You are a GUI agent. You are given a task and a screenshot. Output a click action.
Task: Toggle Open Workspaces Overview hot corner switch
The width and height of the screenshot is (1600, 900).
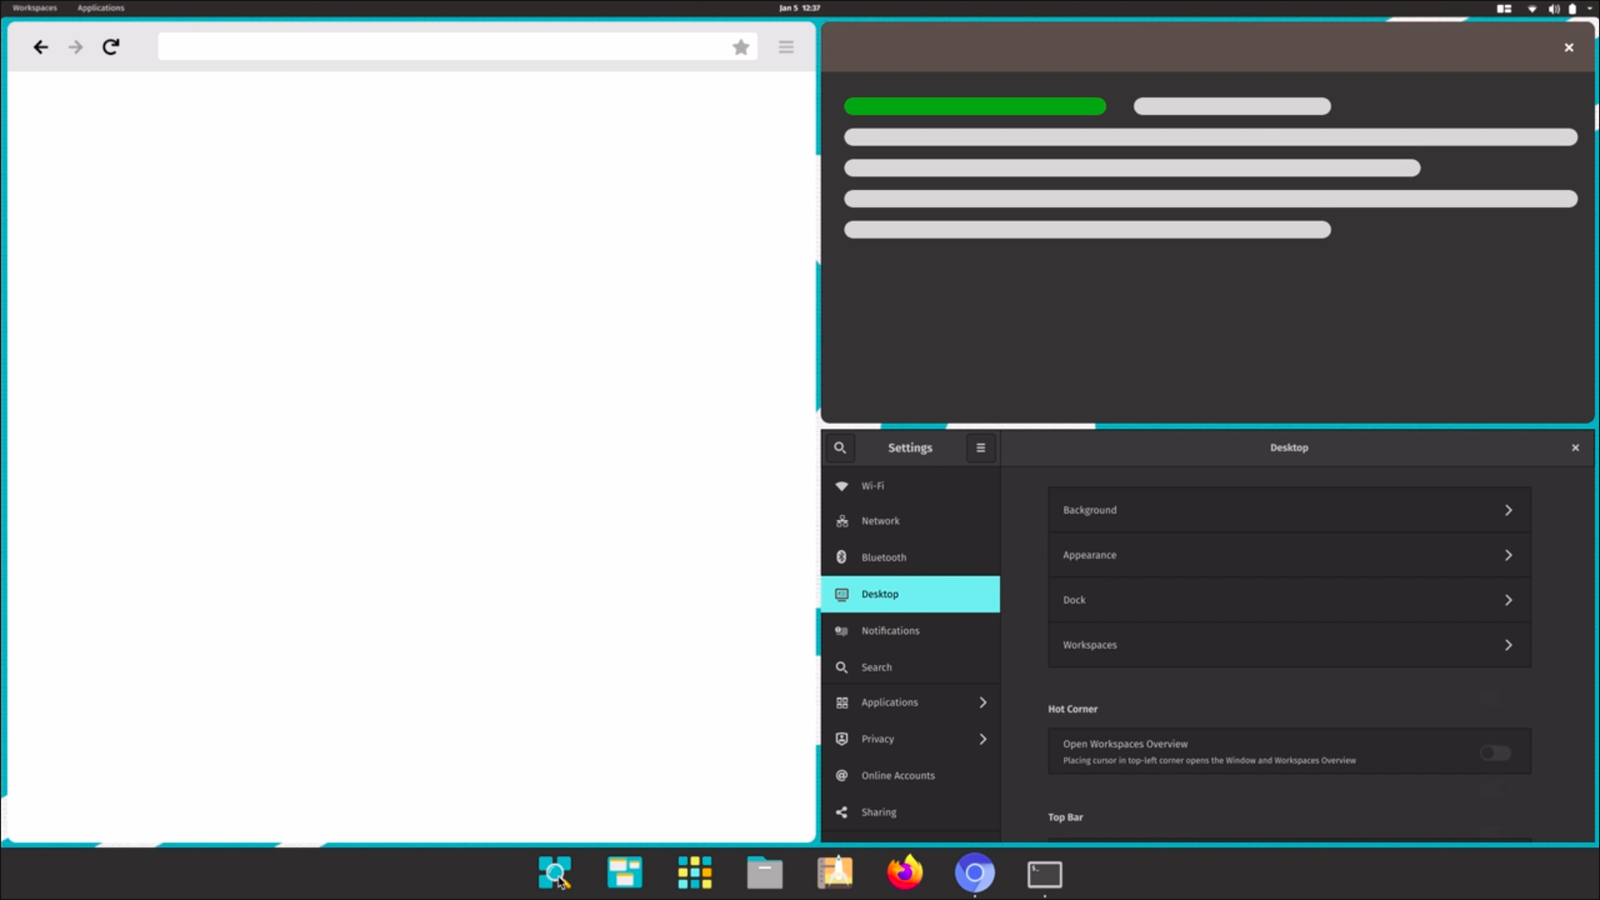[1495, 753]
